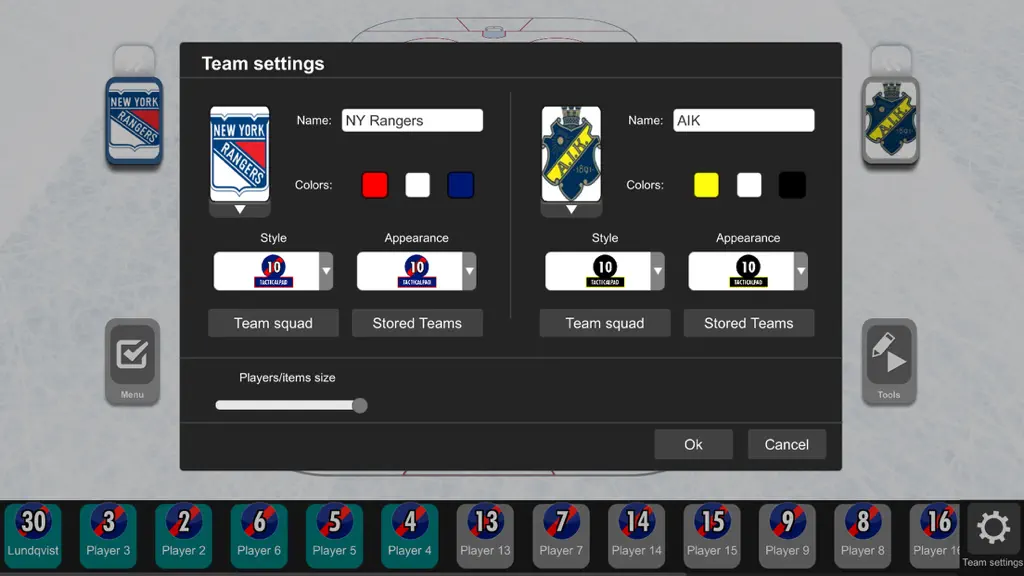Viewport: 1024px width, 576px height.
Task: Click the NY Rangers name field
Action: pos(412,120)
